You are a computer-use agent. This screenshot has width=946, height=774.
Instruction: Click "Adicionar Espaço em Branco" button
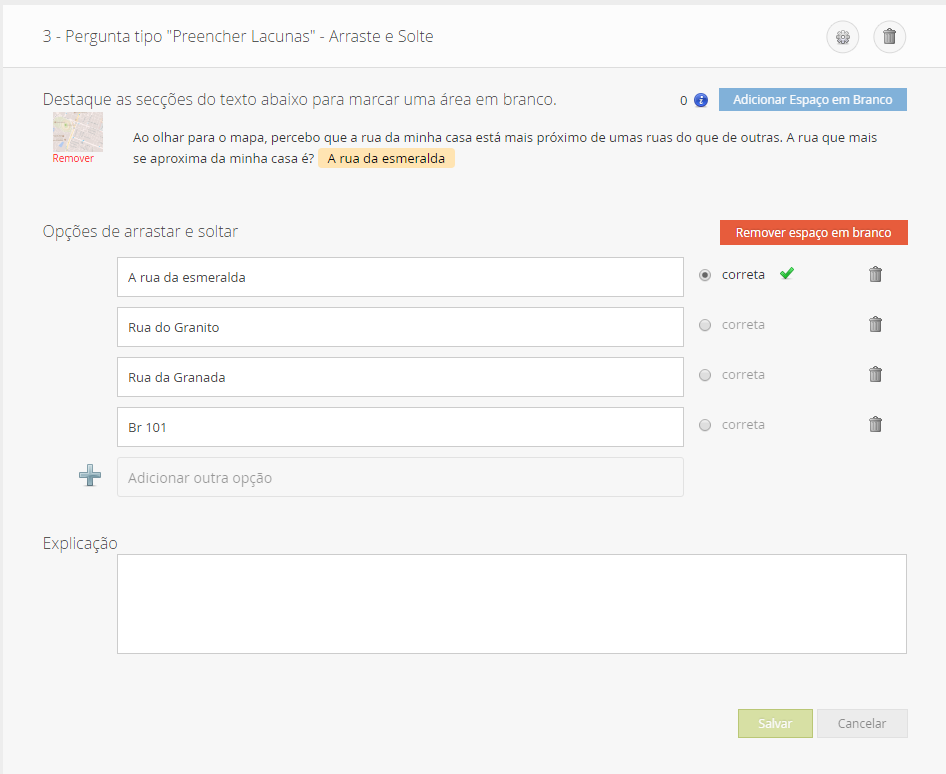point(812,100)
